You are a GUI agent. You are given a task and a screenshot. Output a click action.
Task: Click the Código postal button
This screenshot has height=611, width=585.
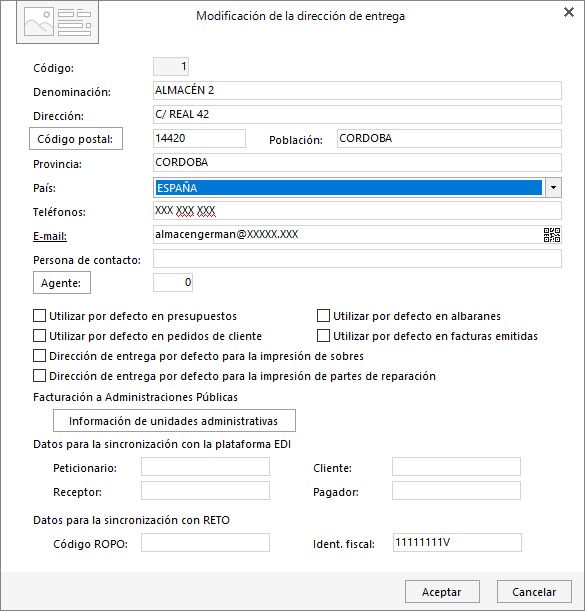pos(76,139)
